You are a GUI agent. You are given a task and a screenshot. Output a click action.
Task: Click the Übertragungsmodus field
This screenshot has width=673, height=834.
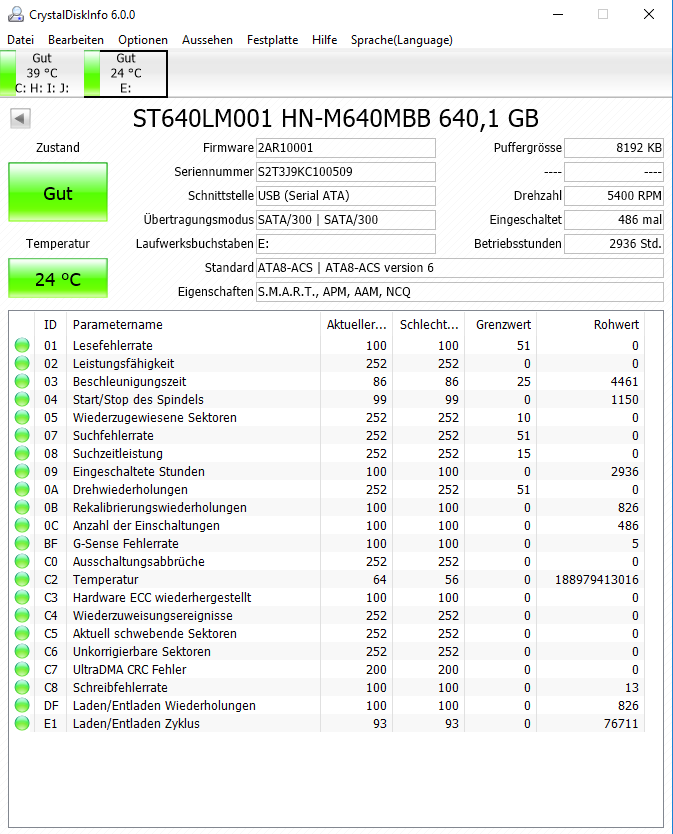[346, 220]
